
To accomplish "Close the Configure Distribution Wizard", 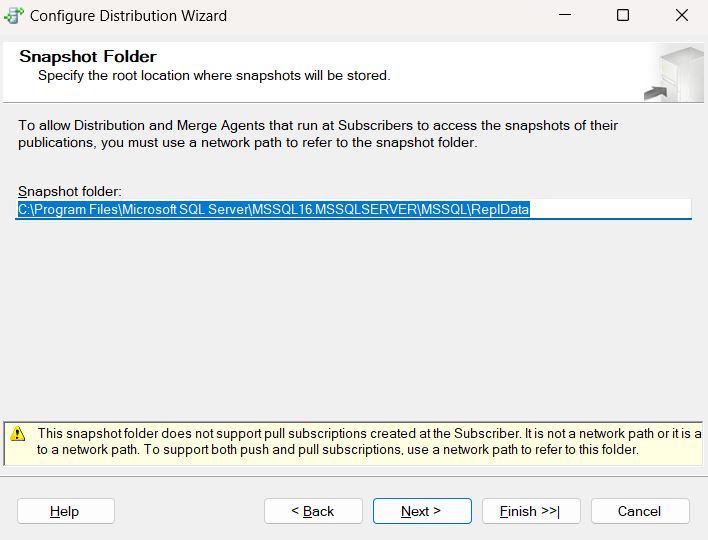I will coord(681,16).
